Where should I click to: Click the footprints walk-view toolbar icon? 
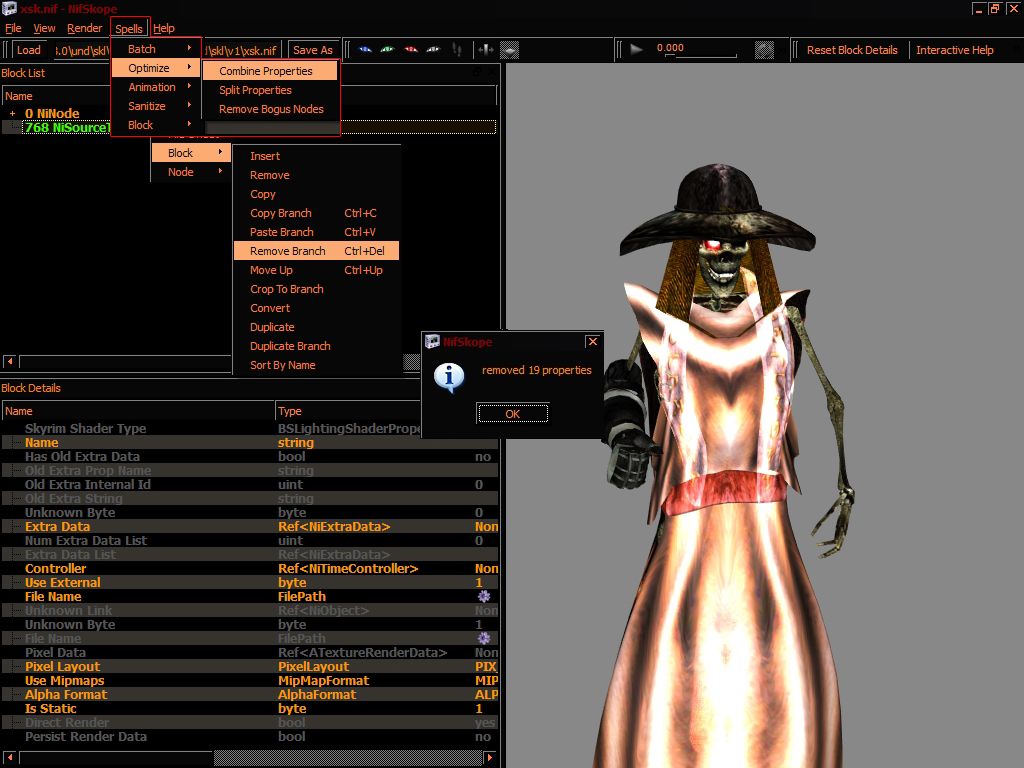click(457, 50)
